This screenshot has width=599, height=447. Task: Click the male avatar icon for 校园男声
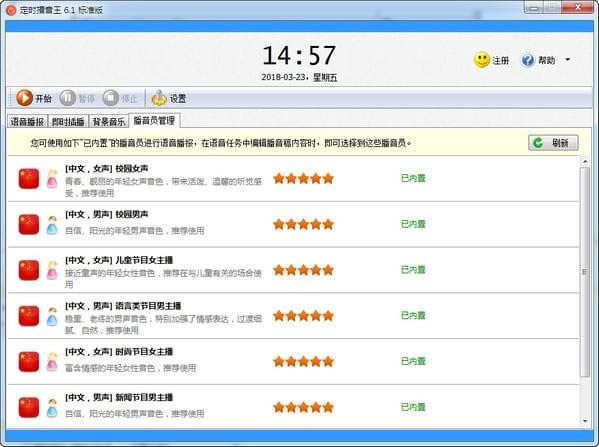click(x=52, y=225)
